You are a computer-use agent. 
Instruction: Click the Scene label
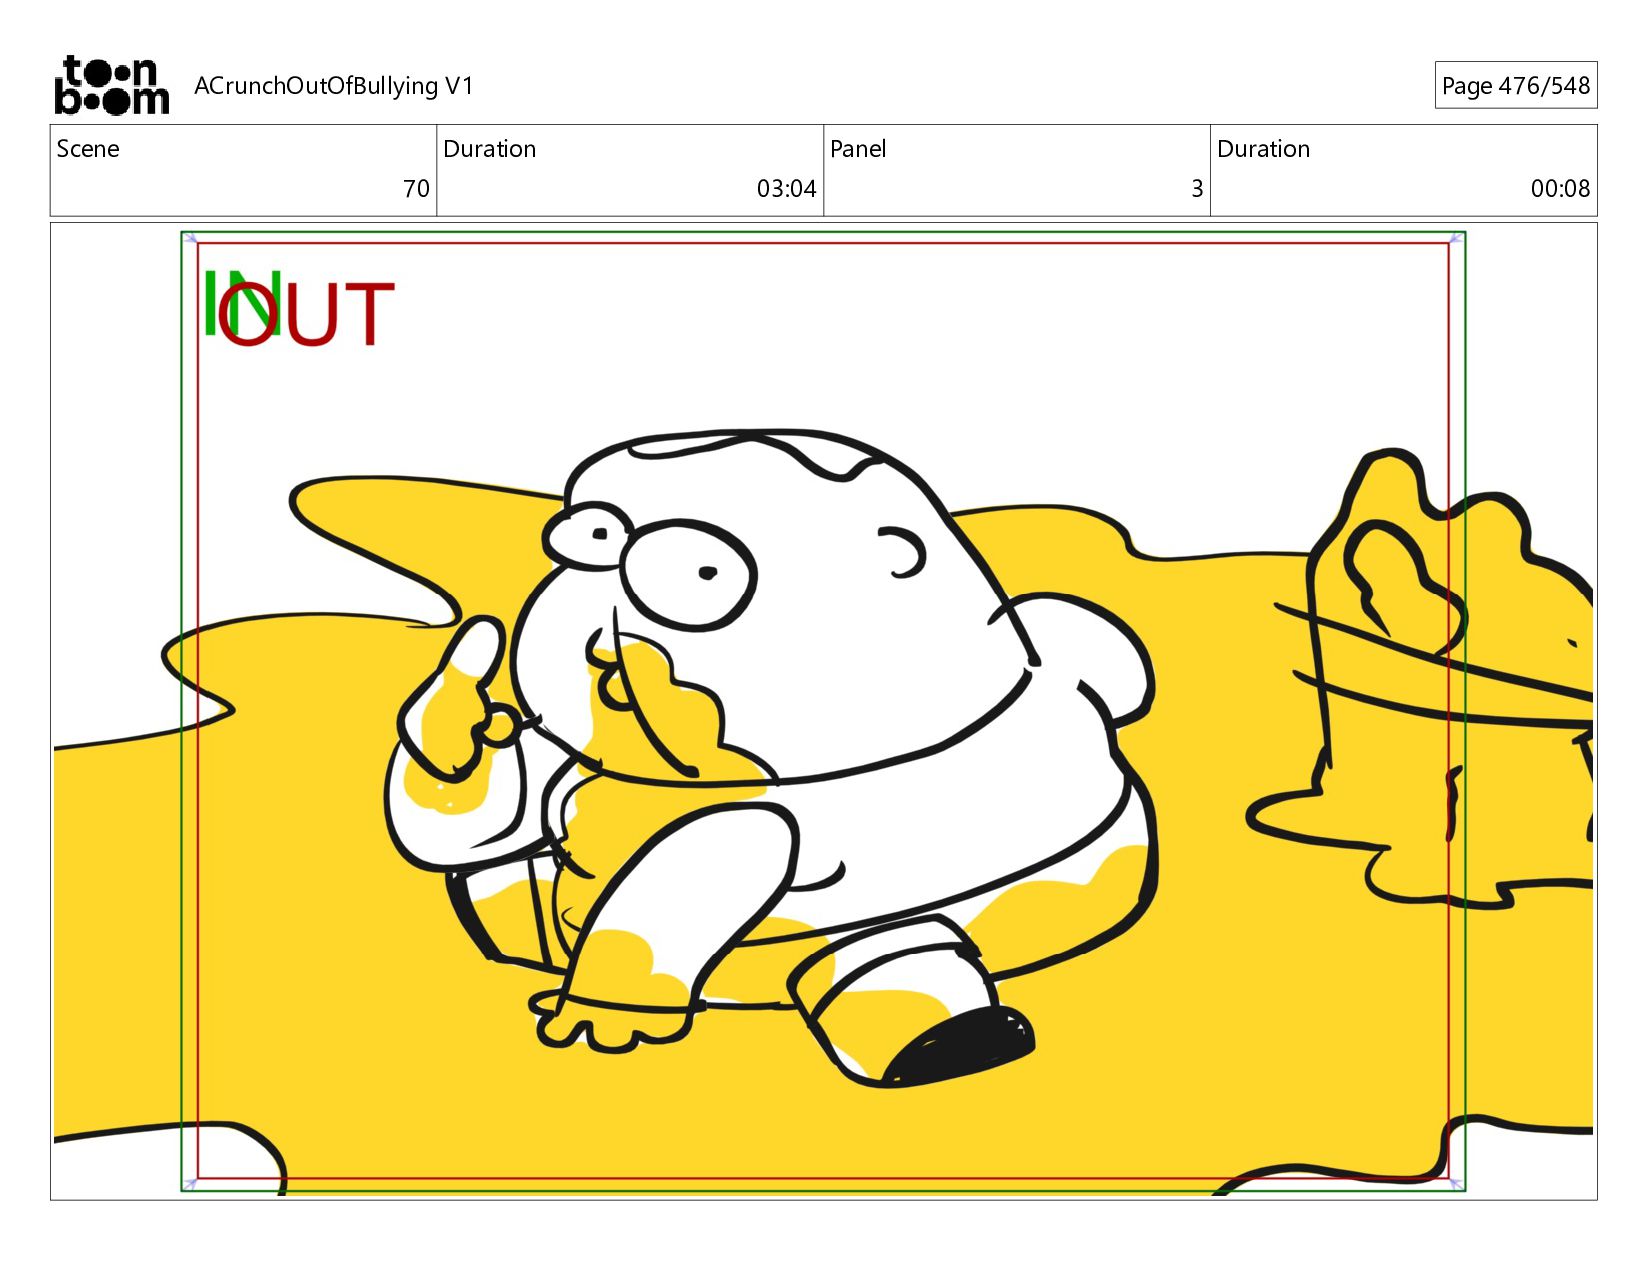coord(88,149)
